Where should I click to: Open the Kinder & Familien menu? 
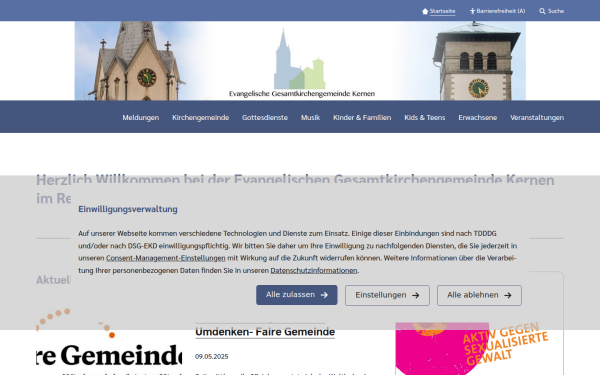point(362,117)
